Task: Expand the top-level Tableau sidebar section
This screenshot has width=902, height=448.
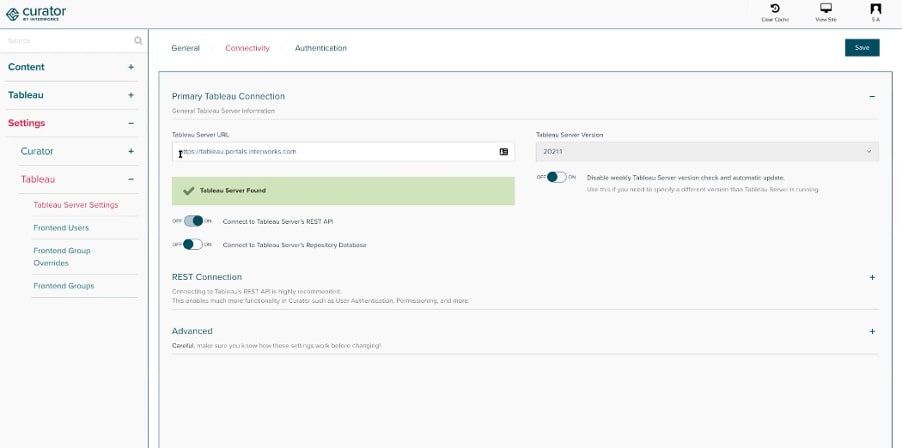Action: coord(131,95)
